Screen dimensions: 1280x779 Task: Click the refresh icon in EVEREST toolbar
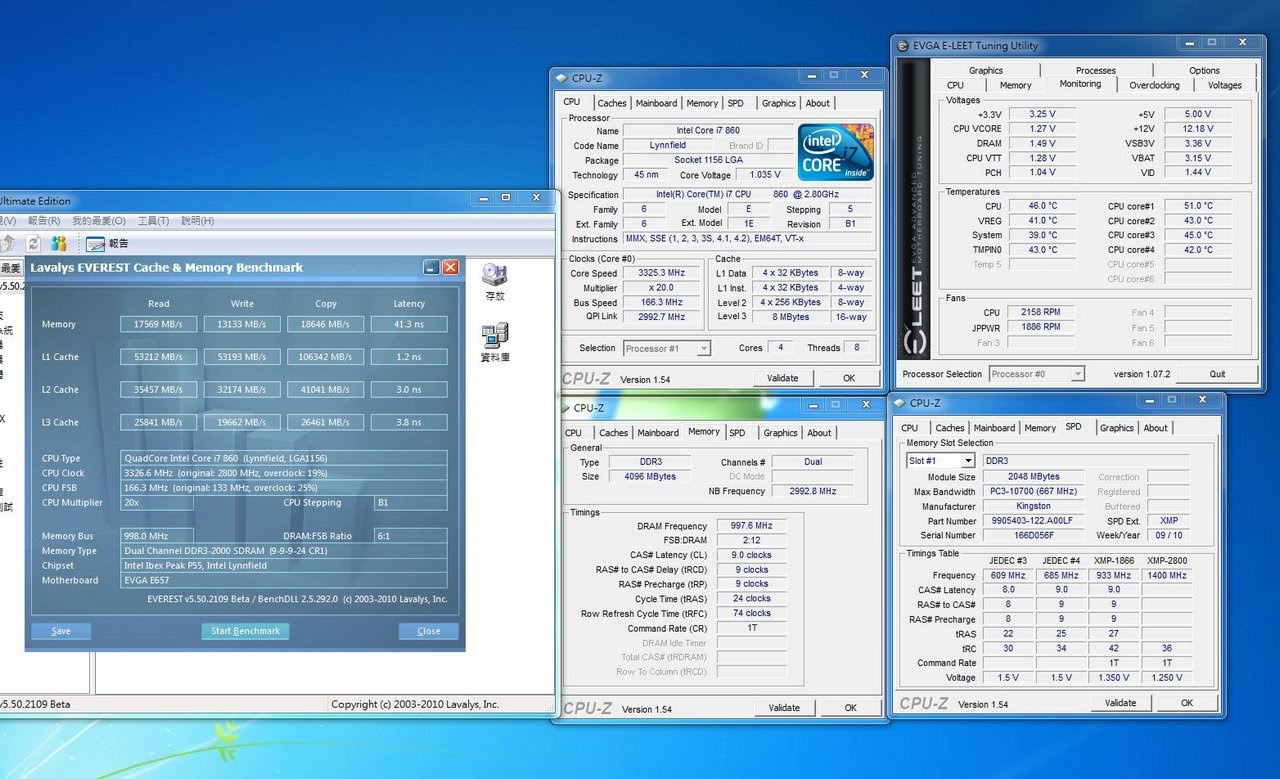pos(33,243)
